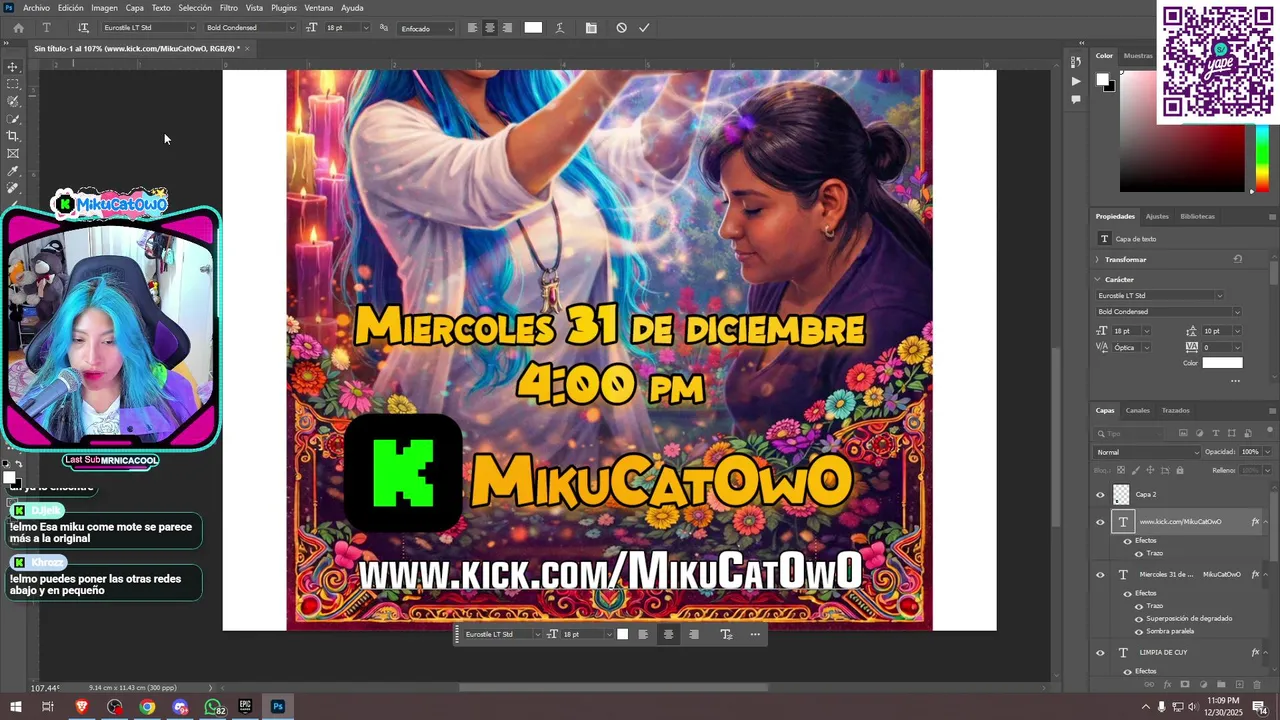The image size is (1280, 720).
Task: Select the Crop tool in toolbar
Action: click(x=13, y=136)
